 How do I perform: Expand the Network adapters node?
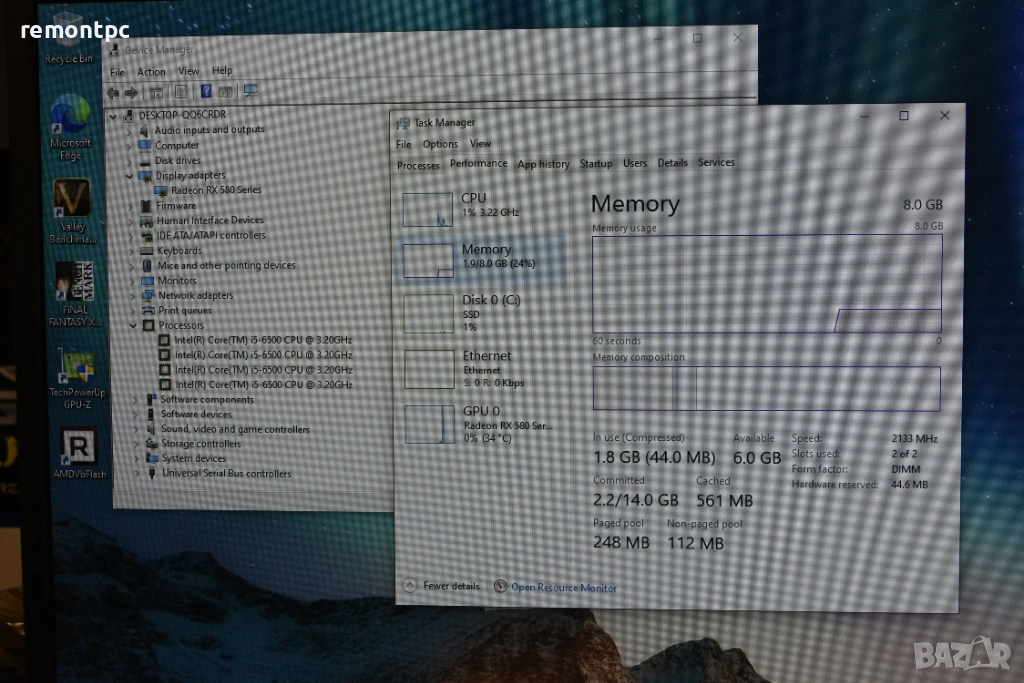[134, 295]
